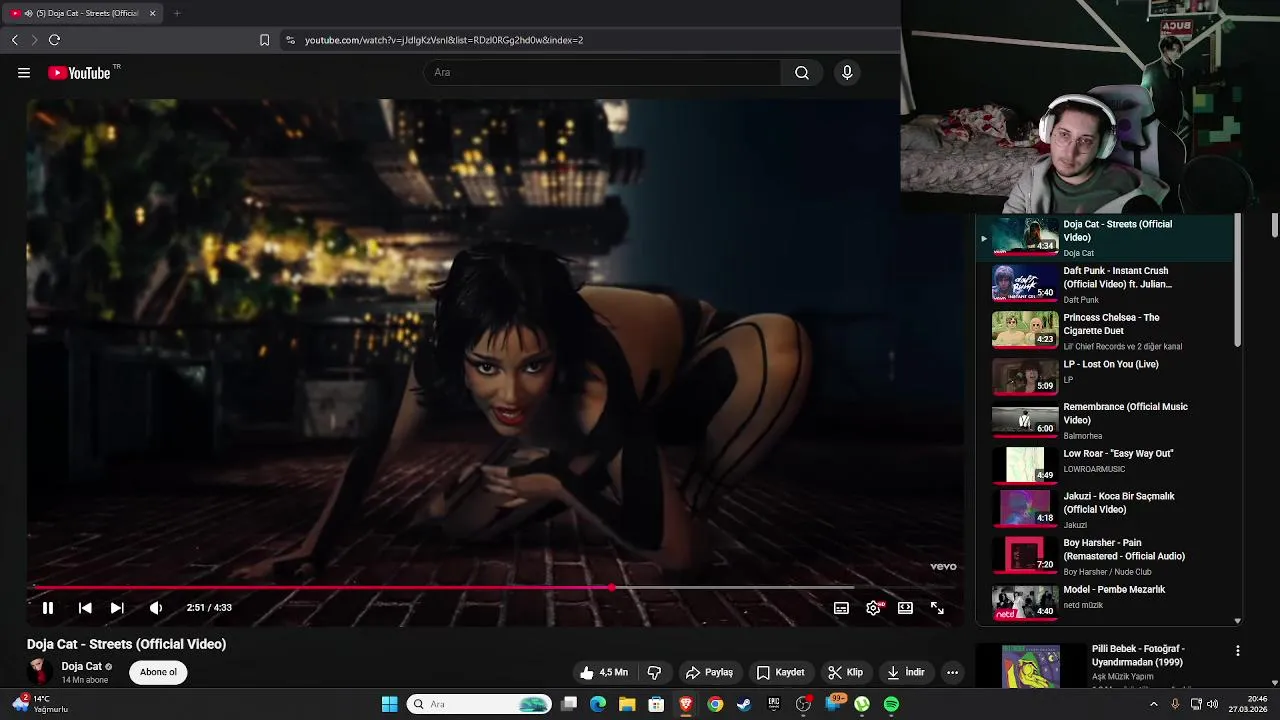Switch to theater mode

coord(905,608)
